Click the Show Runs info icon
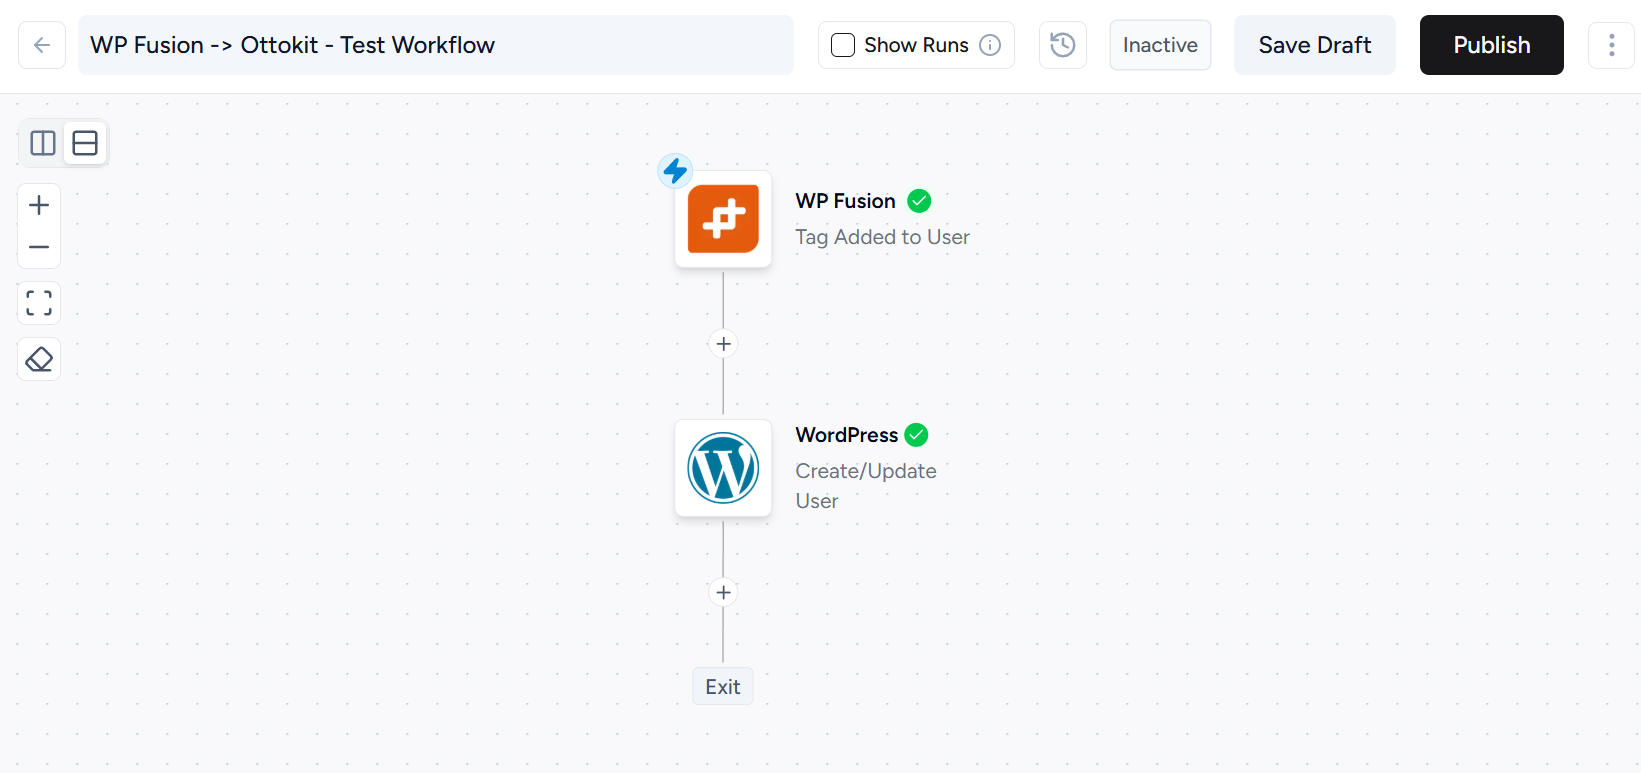The width and height of the screenshot is (1641, 773). (990, 45)
